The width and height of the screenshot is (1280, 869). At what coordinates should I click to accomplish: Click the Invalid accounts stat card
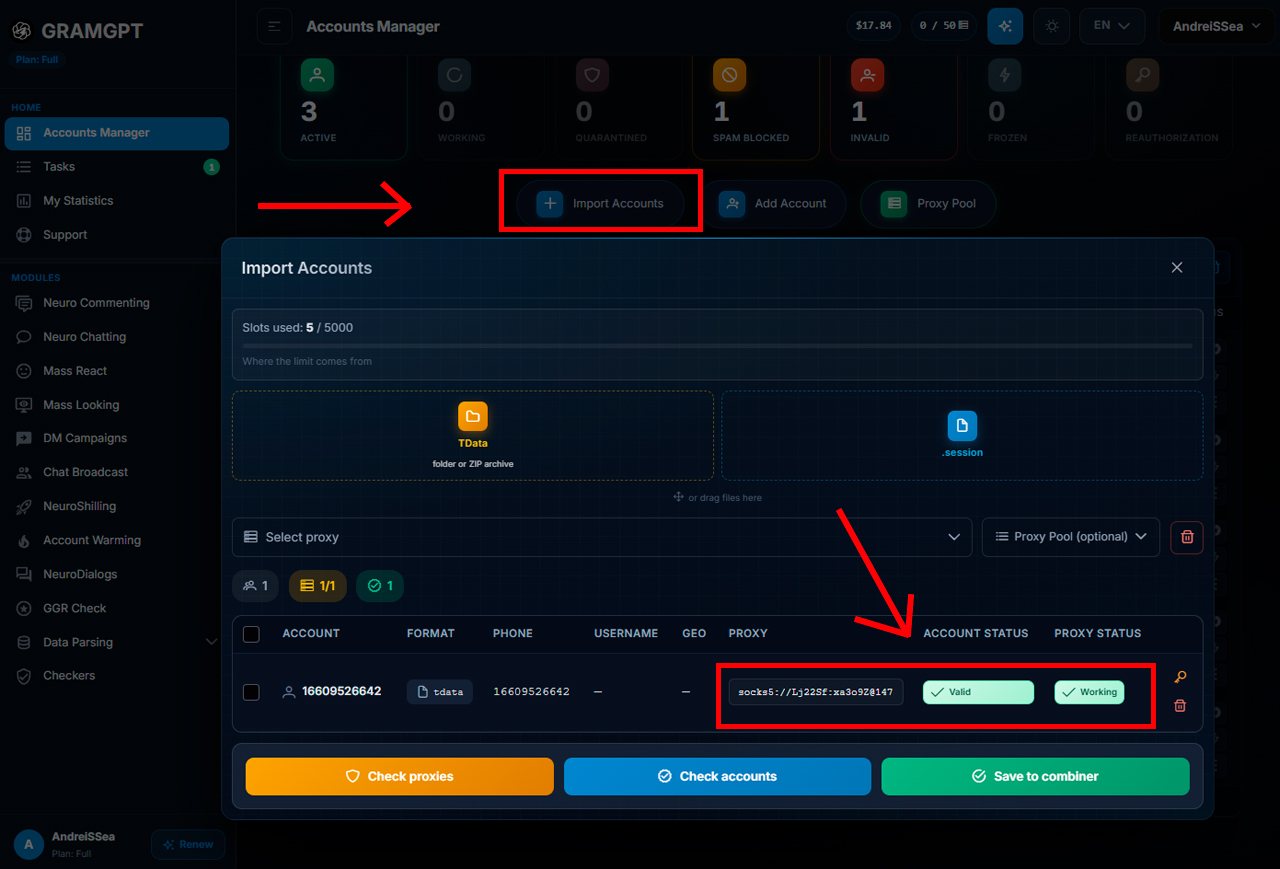coord(894,105)
